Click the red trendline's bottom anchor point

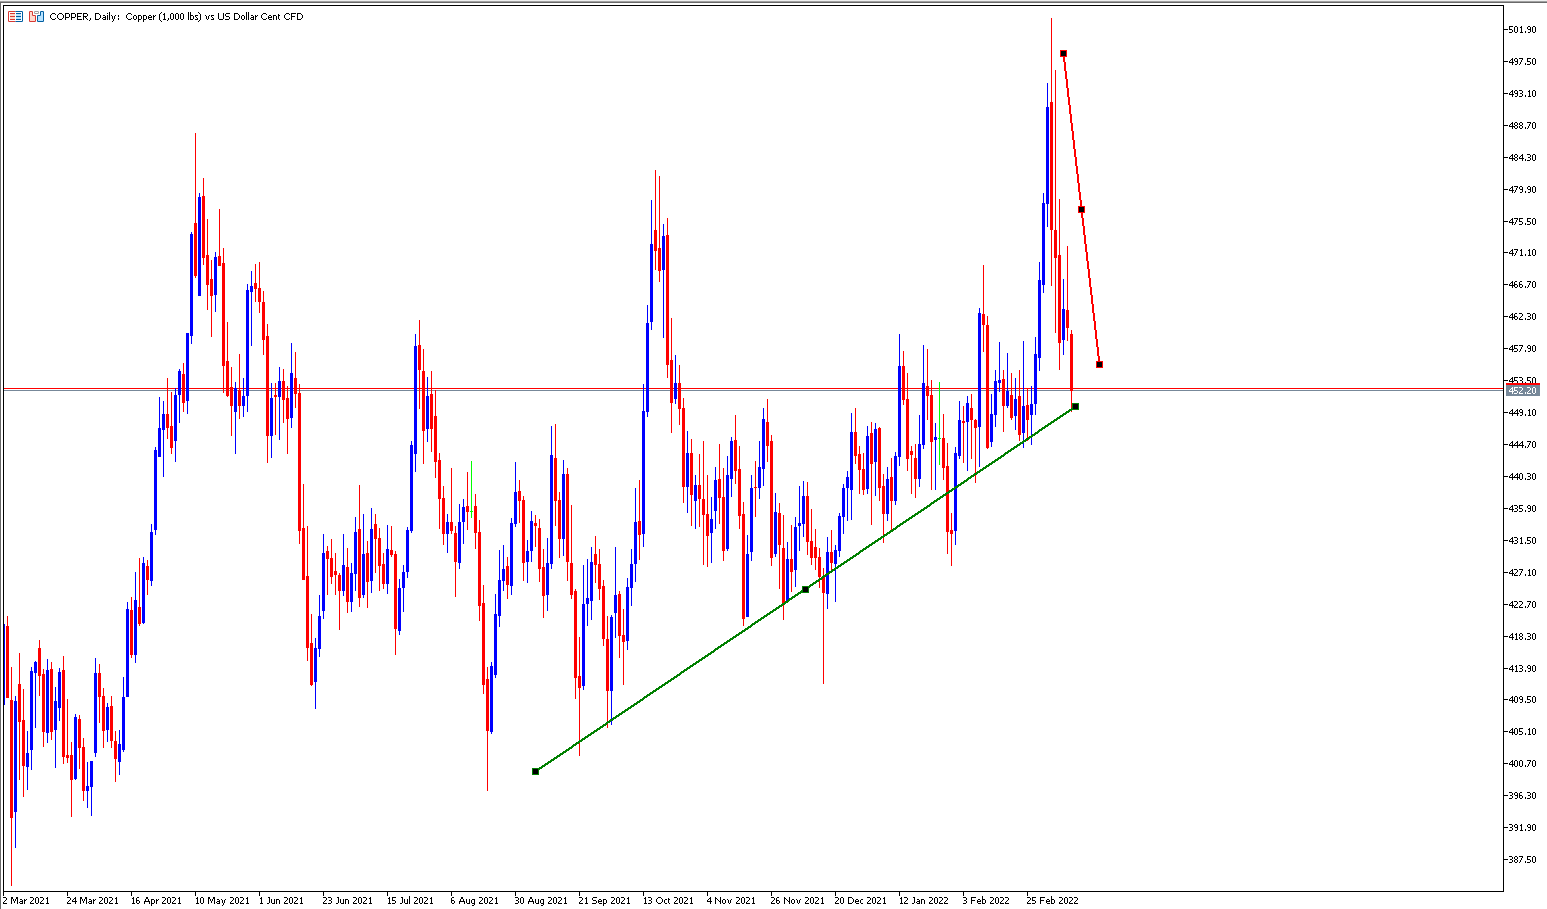1099,364
